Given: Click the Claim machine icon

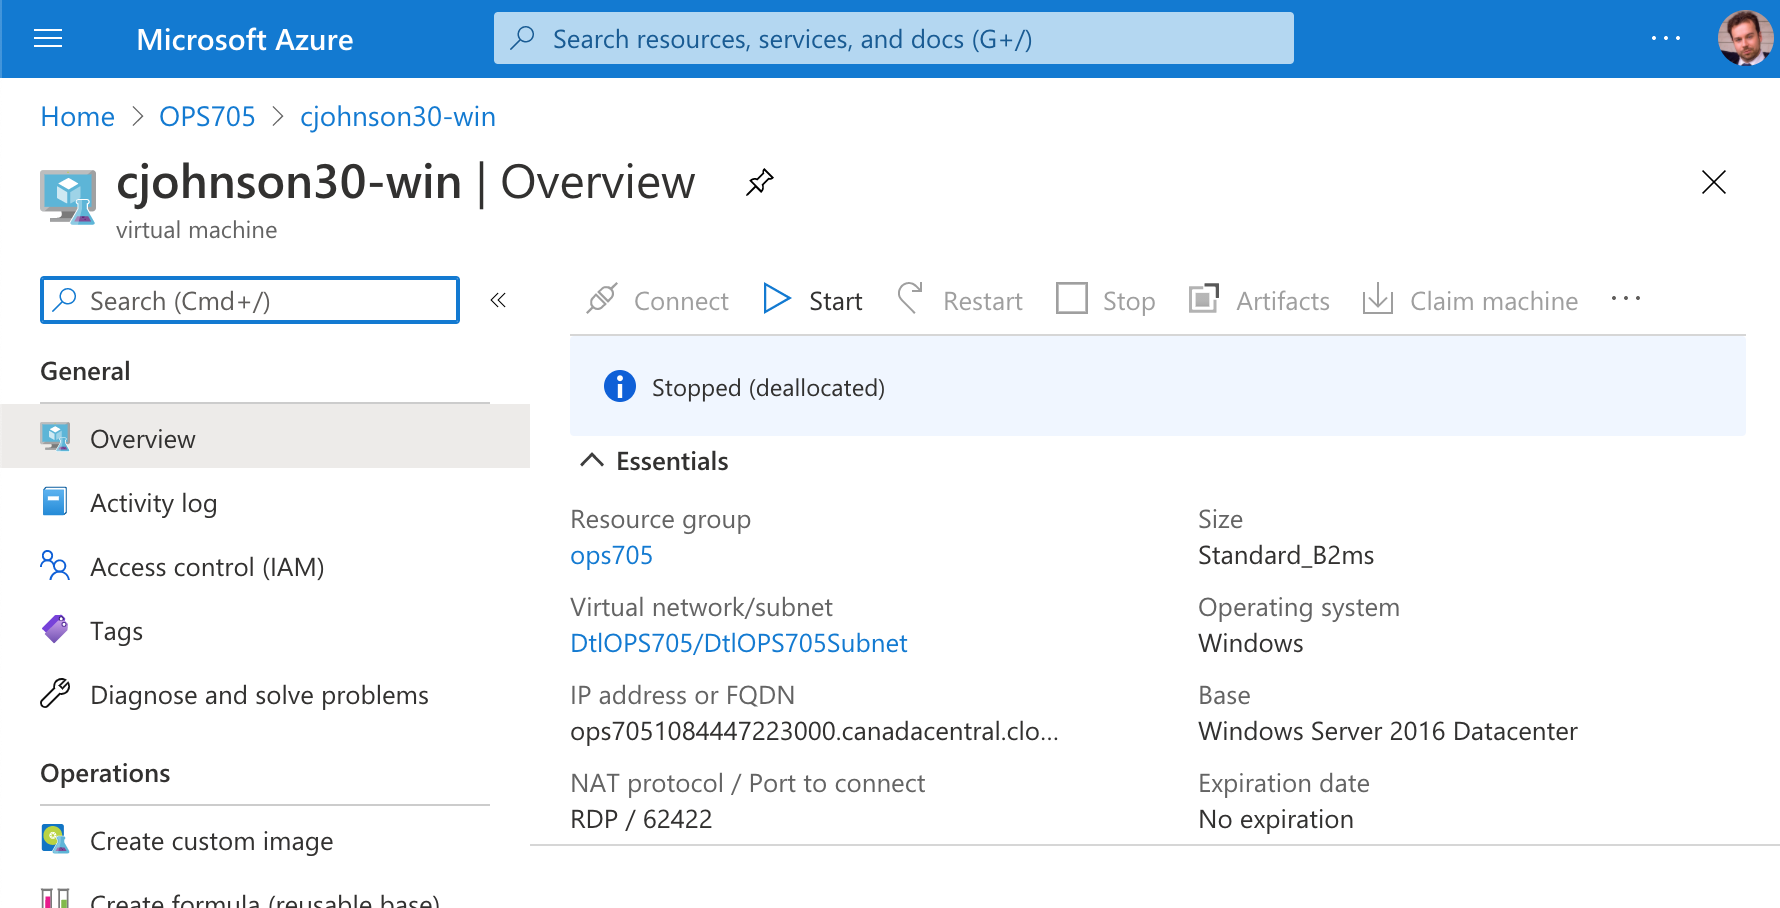Looking at the screenshot, I should pyautogui.click(x=1379, y=299).
